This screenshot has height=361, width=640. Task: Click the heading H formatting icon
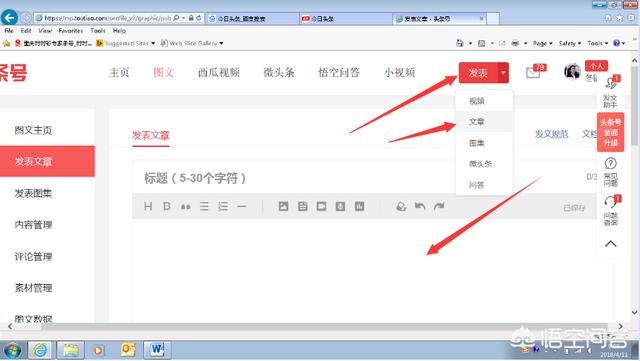click(148, 207)
